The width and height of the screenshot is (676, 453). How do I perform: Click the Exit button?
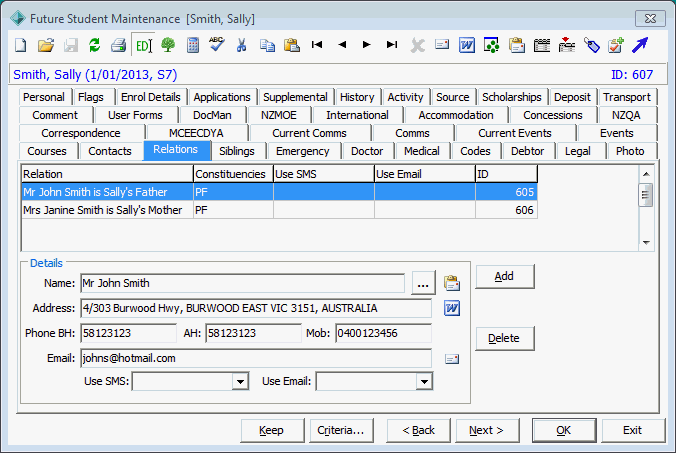(632, 430)
